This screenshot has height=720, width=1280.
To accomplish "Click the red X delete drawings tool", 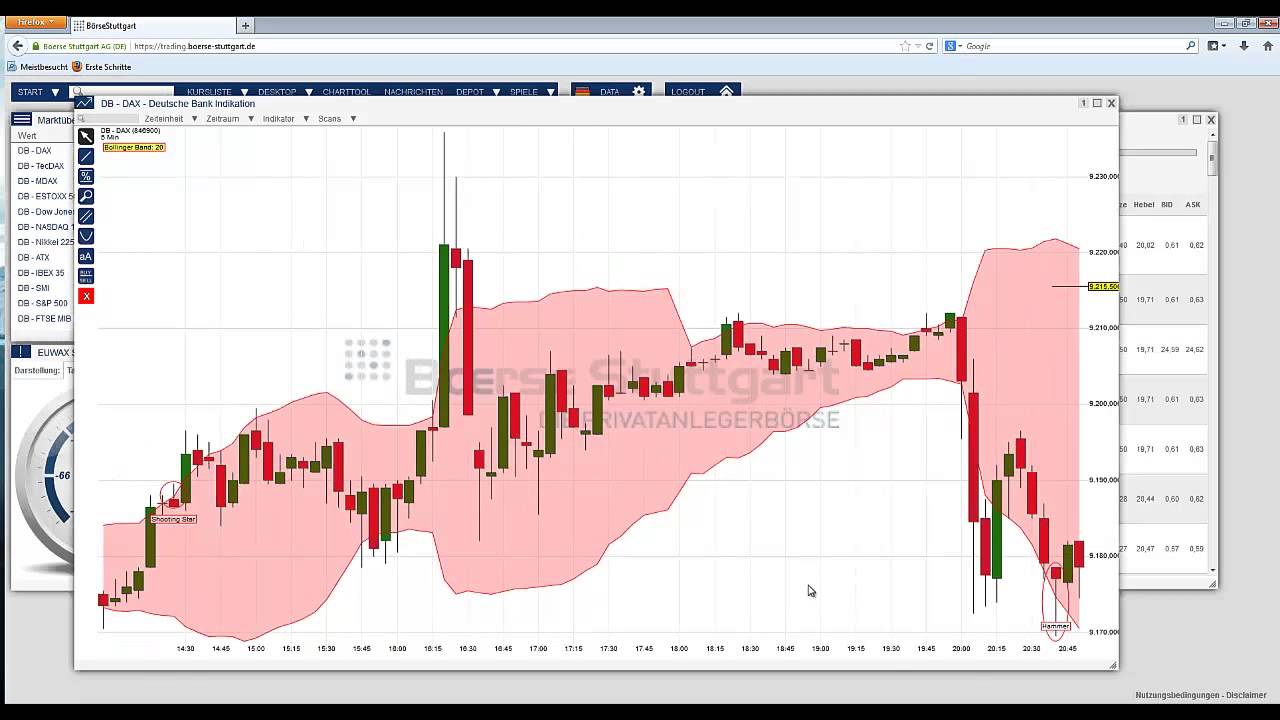I will [x=86, y=296].
